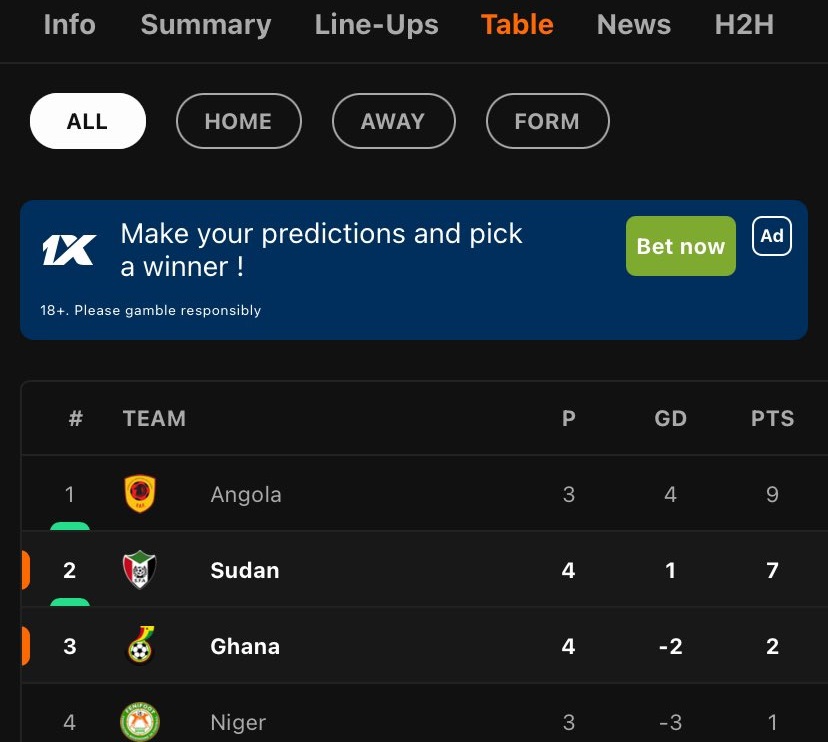Tap the Sudan football association badge
Screen dimensions: 828x742
coord(139,569)
